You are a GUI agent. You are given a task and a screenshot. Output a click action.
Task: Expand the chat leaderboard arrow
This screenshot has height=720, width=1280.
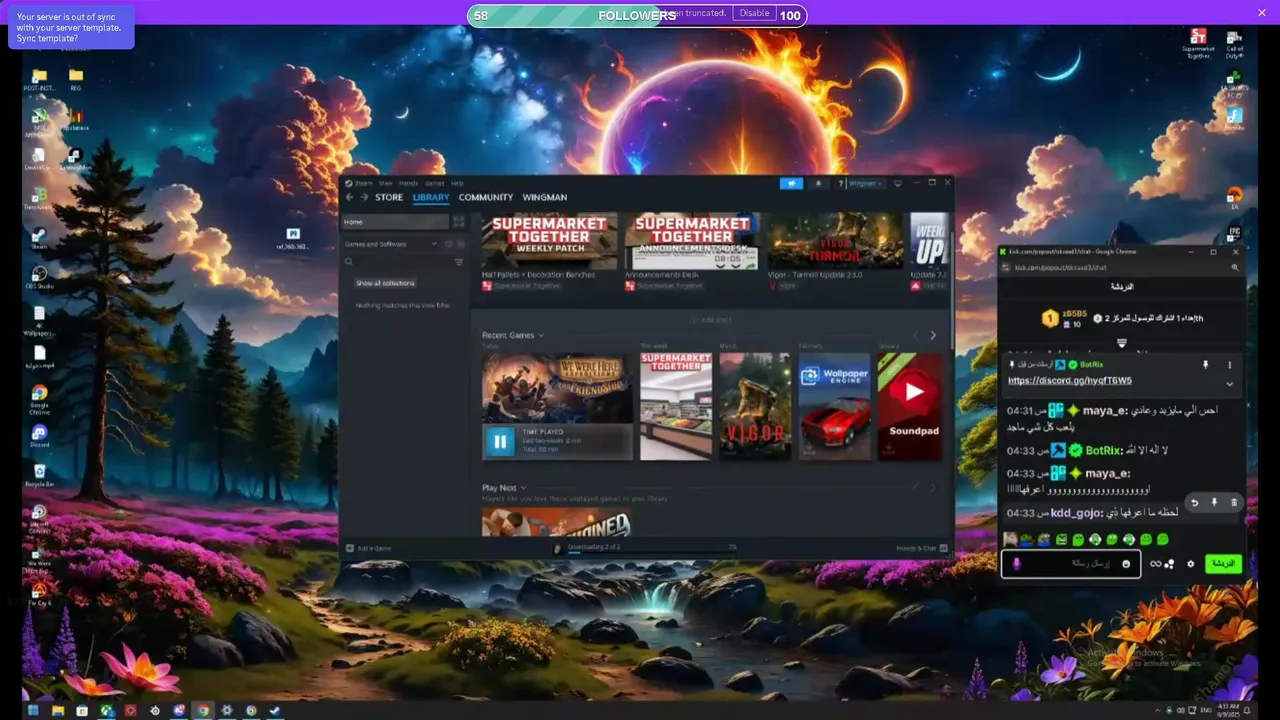[1121, 343]
